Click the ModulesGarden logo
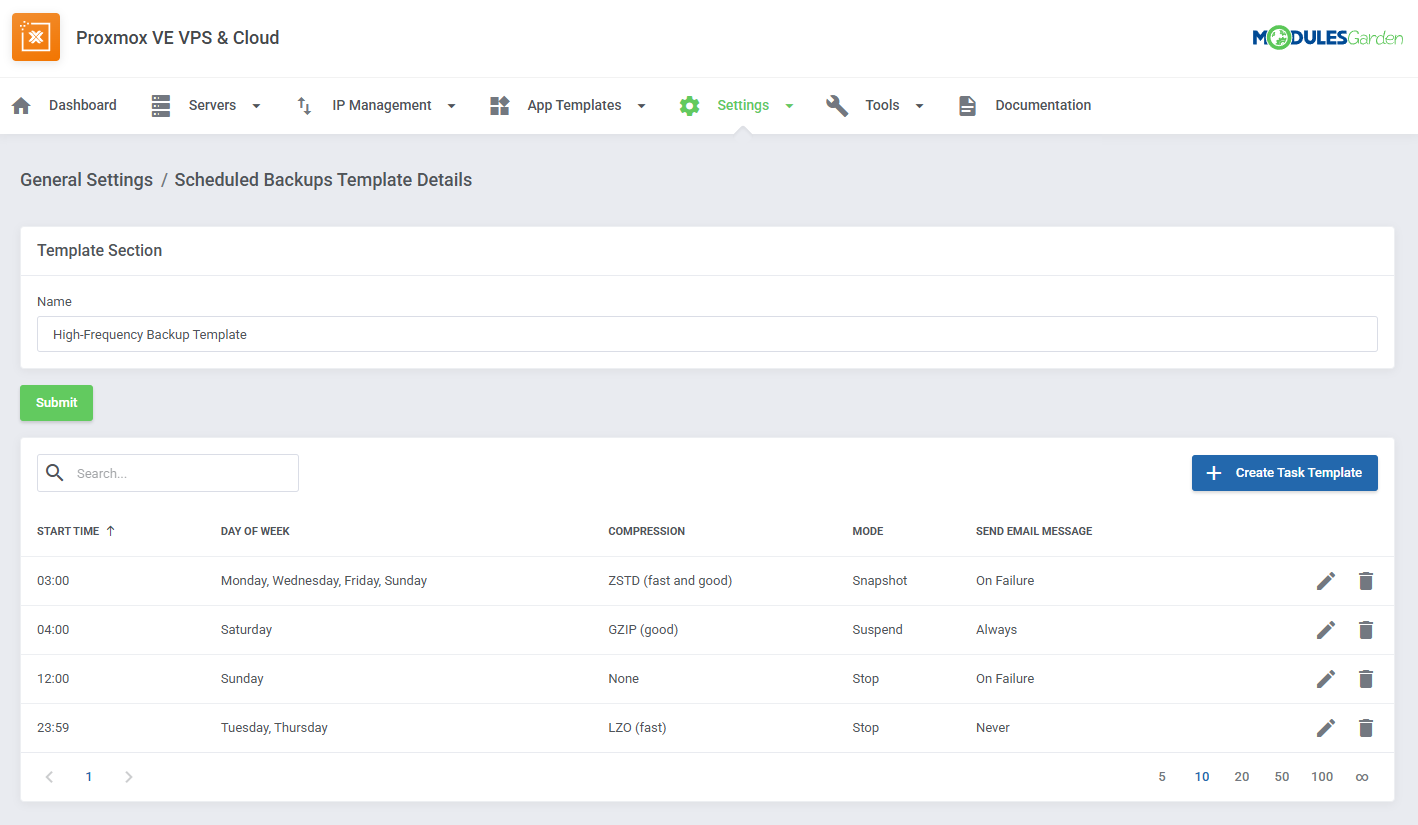Screen dimensions: 1418x825 coord(1327,36)
